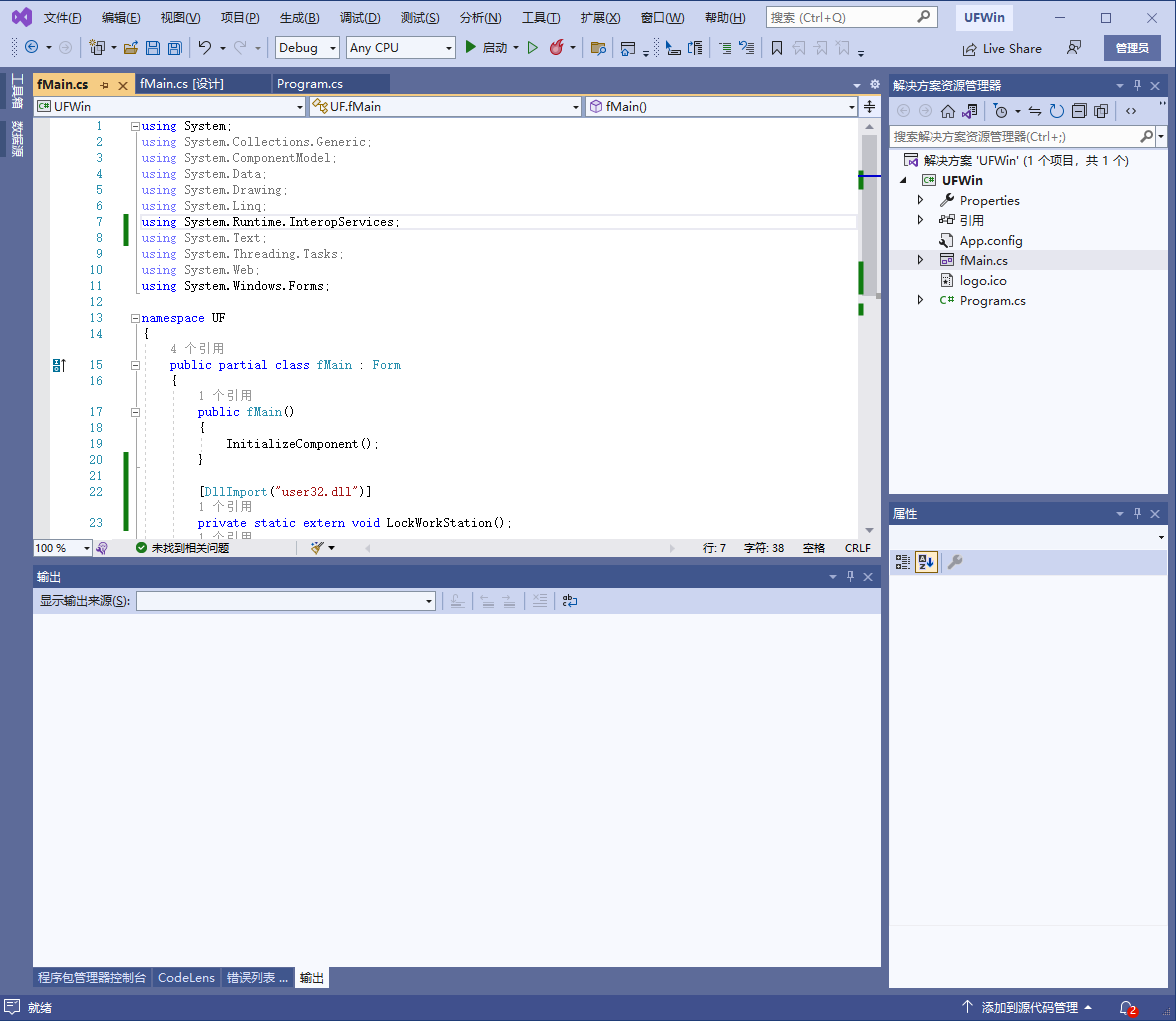Start without debugging hollow play icon
Image resolution: width=1176 pixels, height=1021 pixels.
coord(532,47)
